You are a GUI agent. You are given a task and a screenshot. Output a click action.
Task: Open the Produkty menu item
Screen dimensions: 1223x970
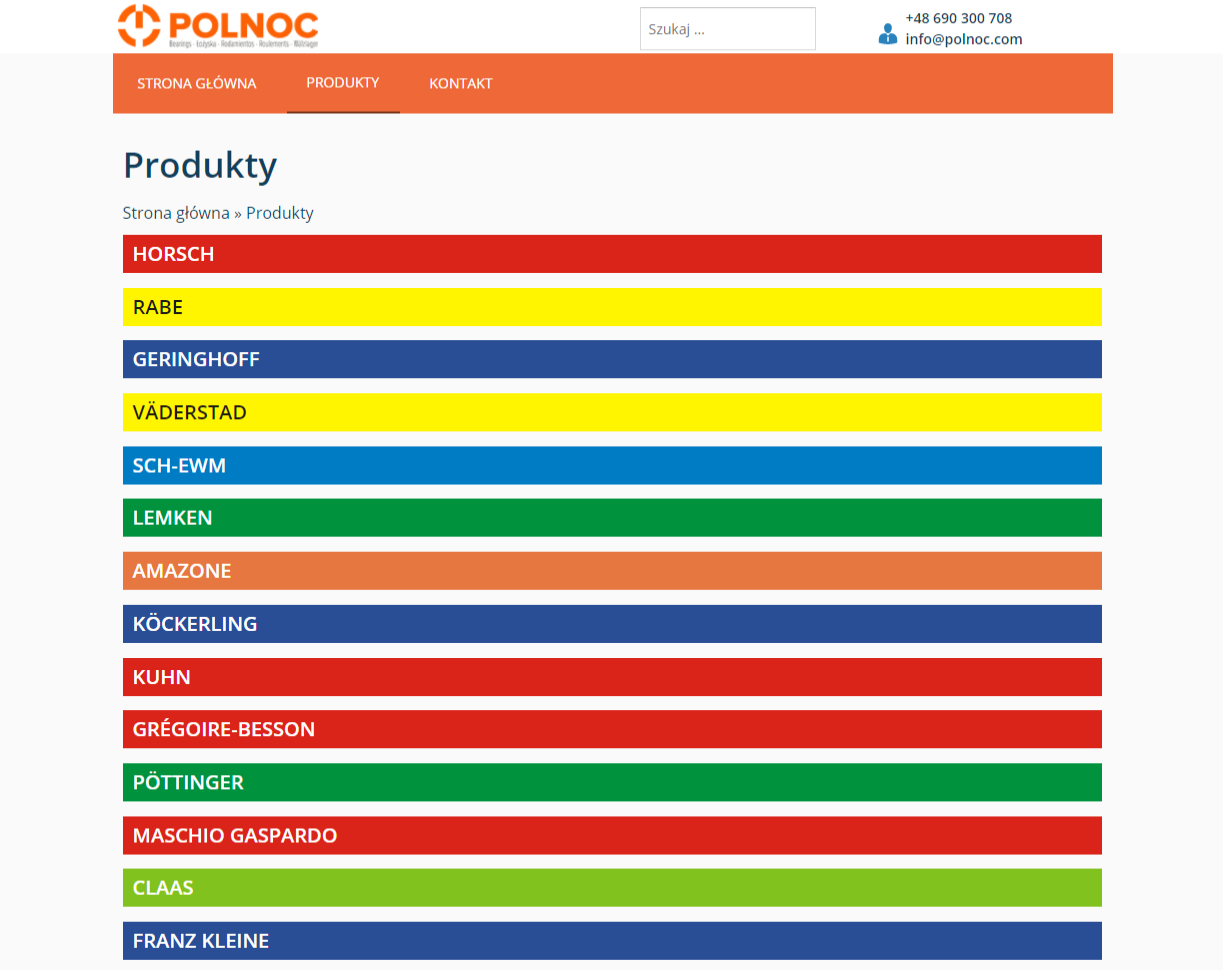pyautogui.click(x=343, y=83)
